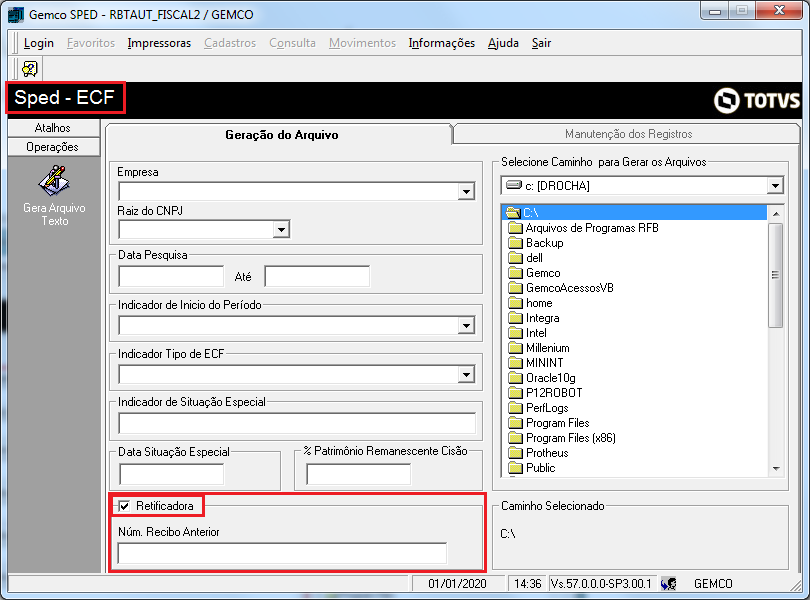This screenshot has height=601, width=810.
Task: Open the Empresa dropdown
Action: pos(466,192)
